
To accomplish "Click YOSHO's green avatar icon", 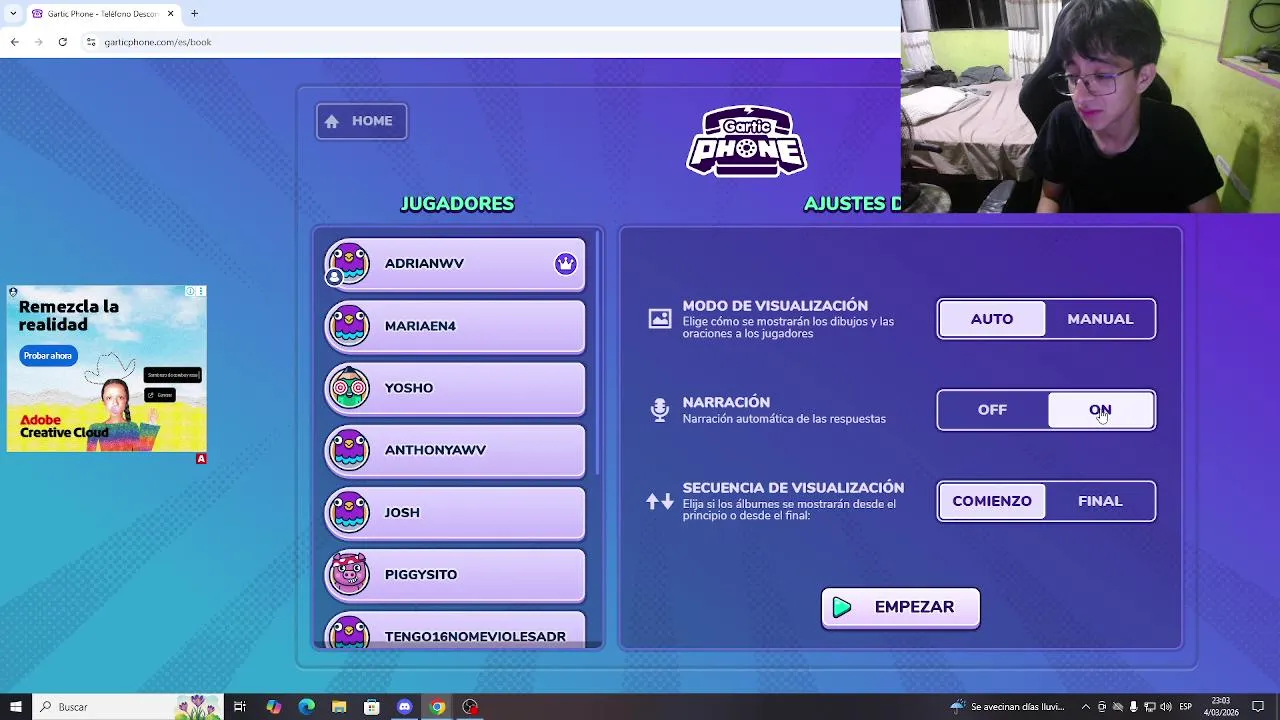I will [349, 388].
